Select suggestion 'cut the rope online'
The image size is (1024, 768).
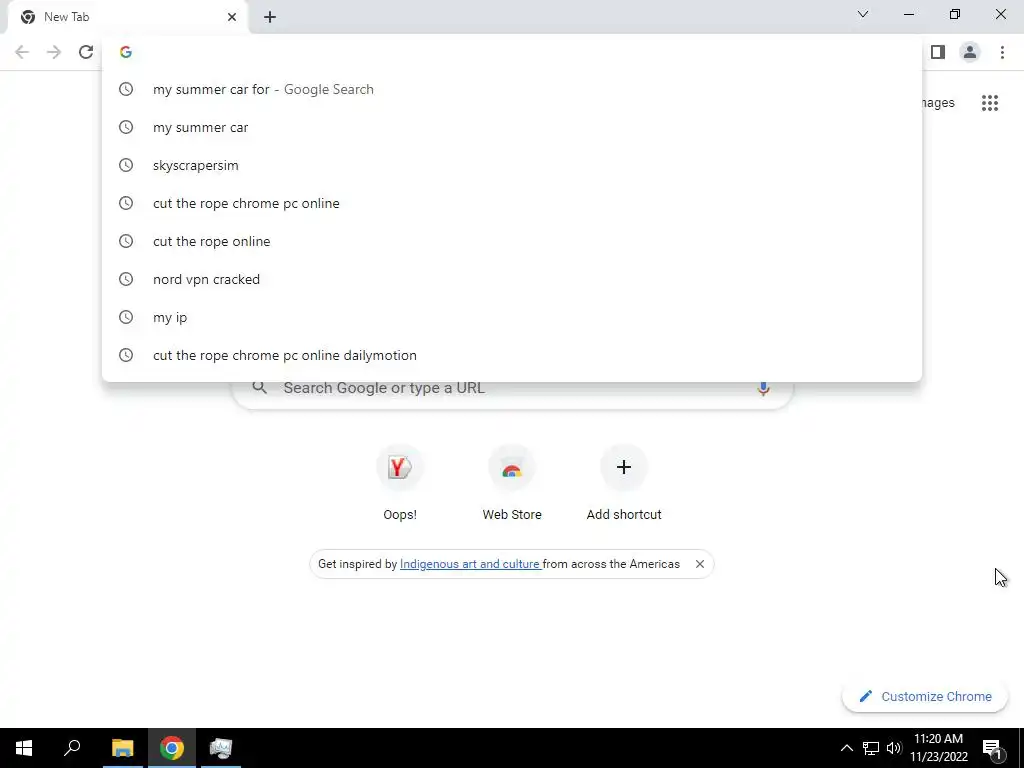pos(512,241)
